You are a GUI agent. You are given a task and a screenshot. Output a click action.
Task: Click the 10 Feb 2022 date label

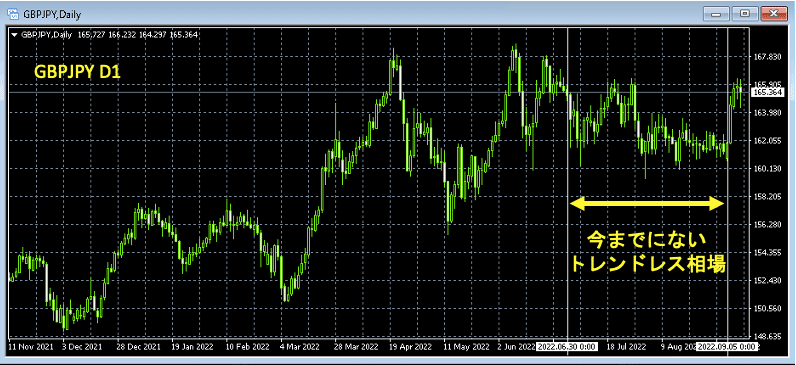click(x=248, y=347)
